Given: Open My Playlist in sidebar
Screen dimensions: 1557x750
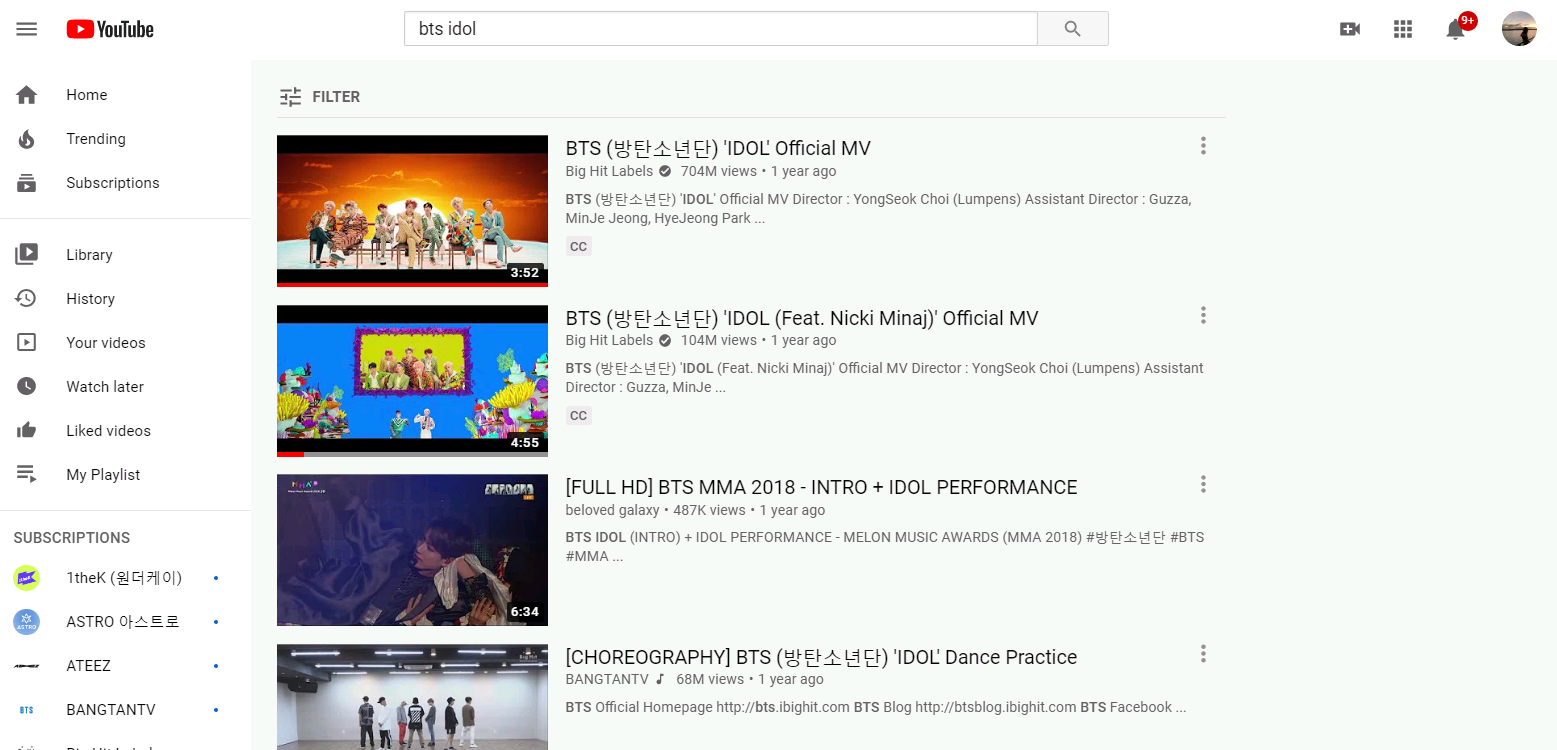Looking at the screenshot, I should click(x=125, y=475).
